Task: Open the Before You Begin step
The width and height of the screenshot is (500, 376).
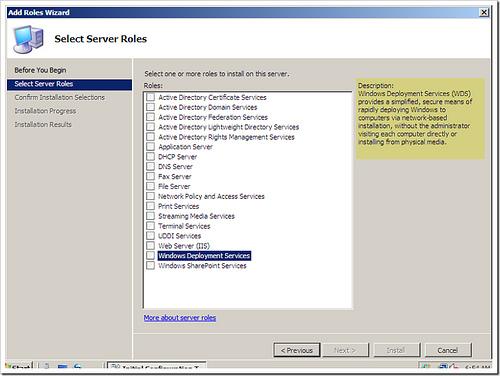Action: [40, 70]
